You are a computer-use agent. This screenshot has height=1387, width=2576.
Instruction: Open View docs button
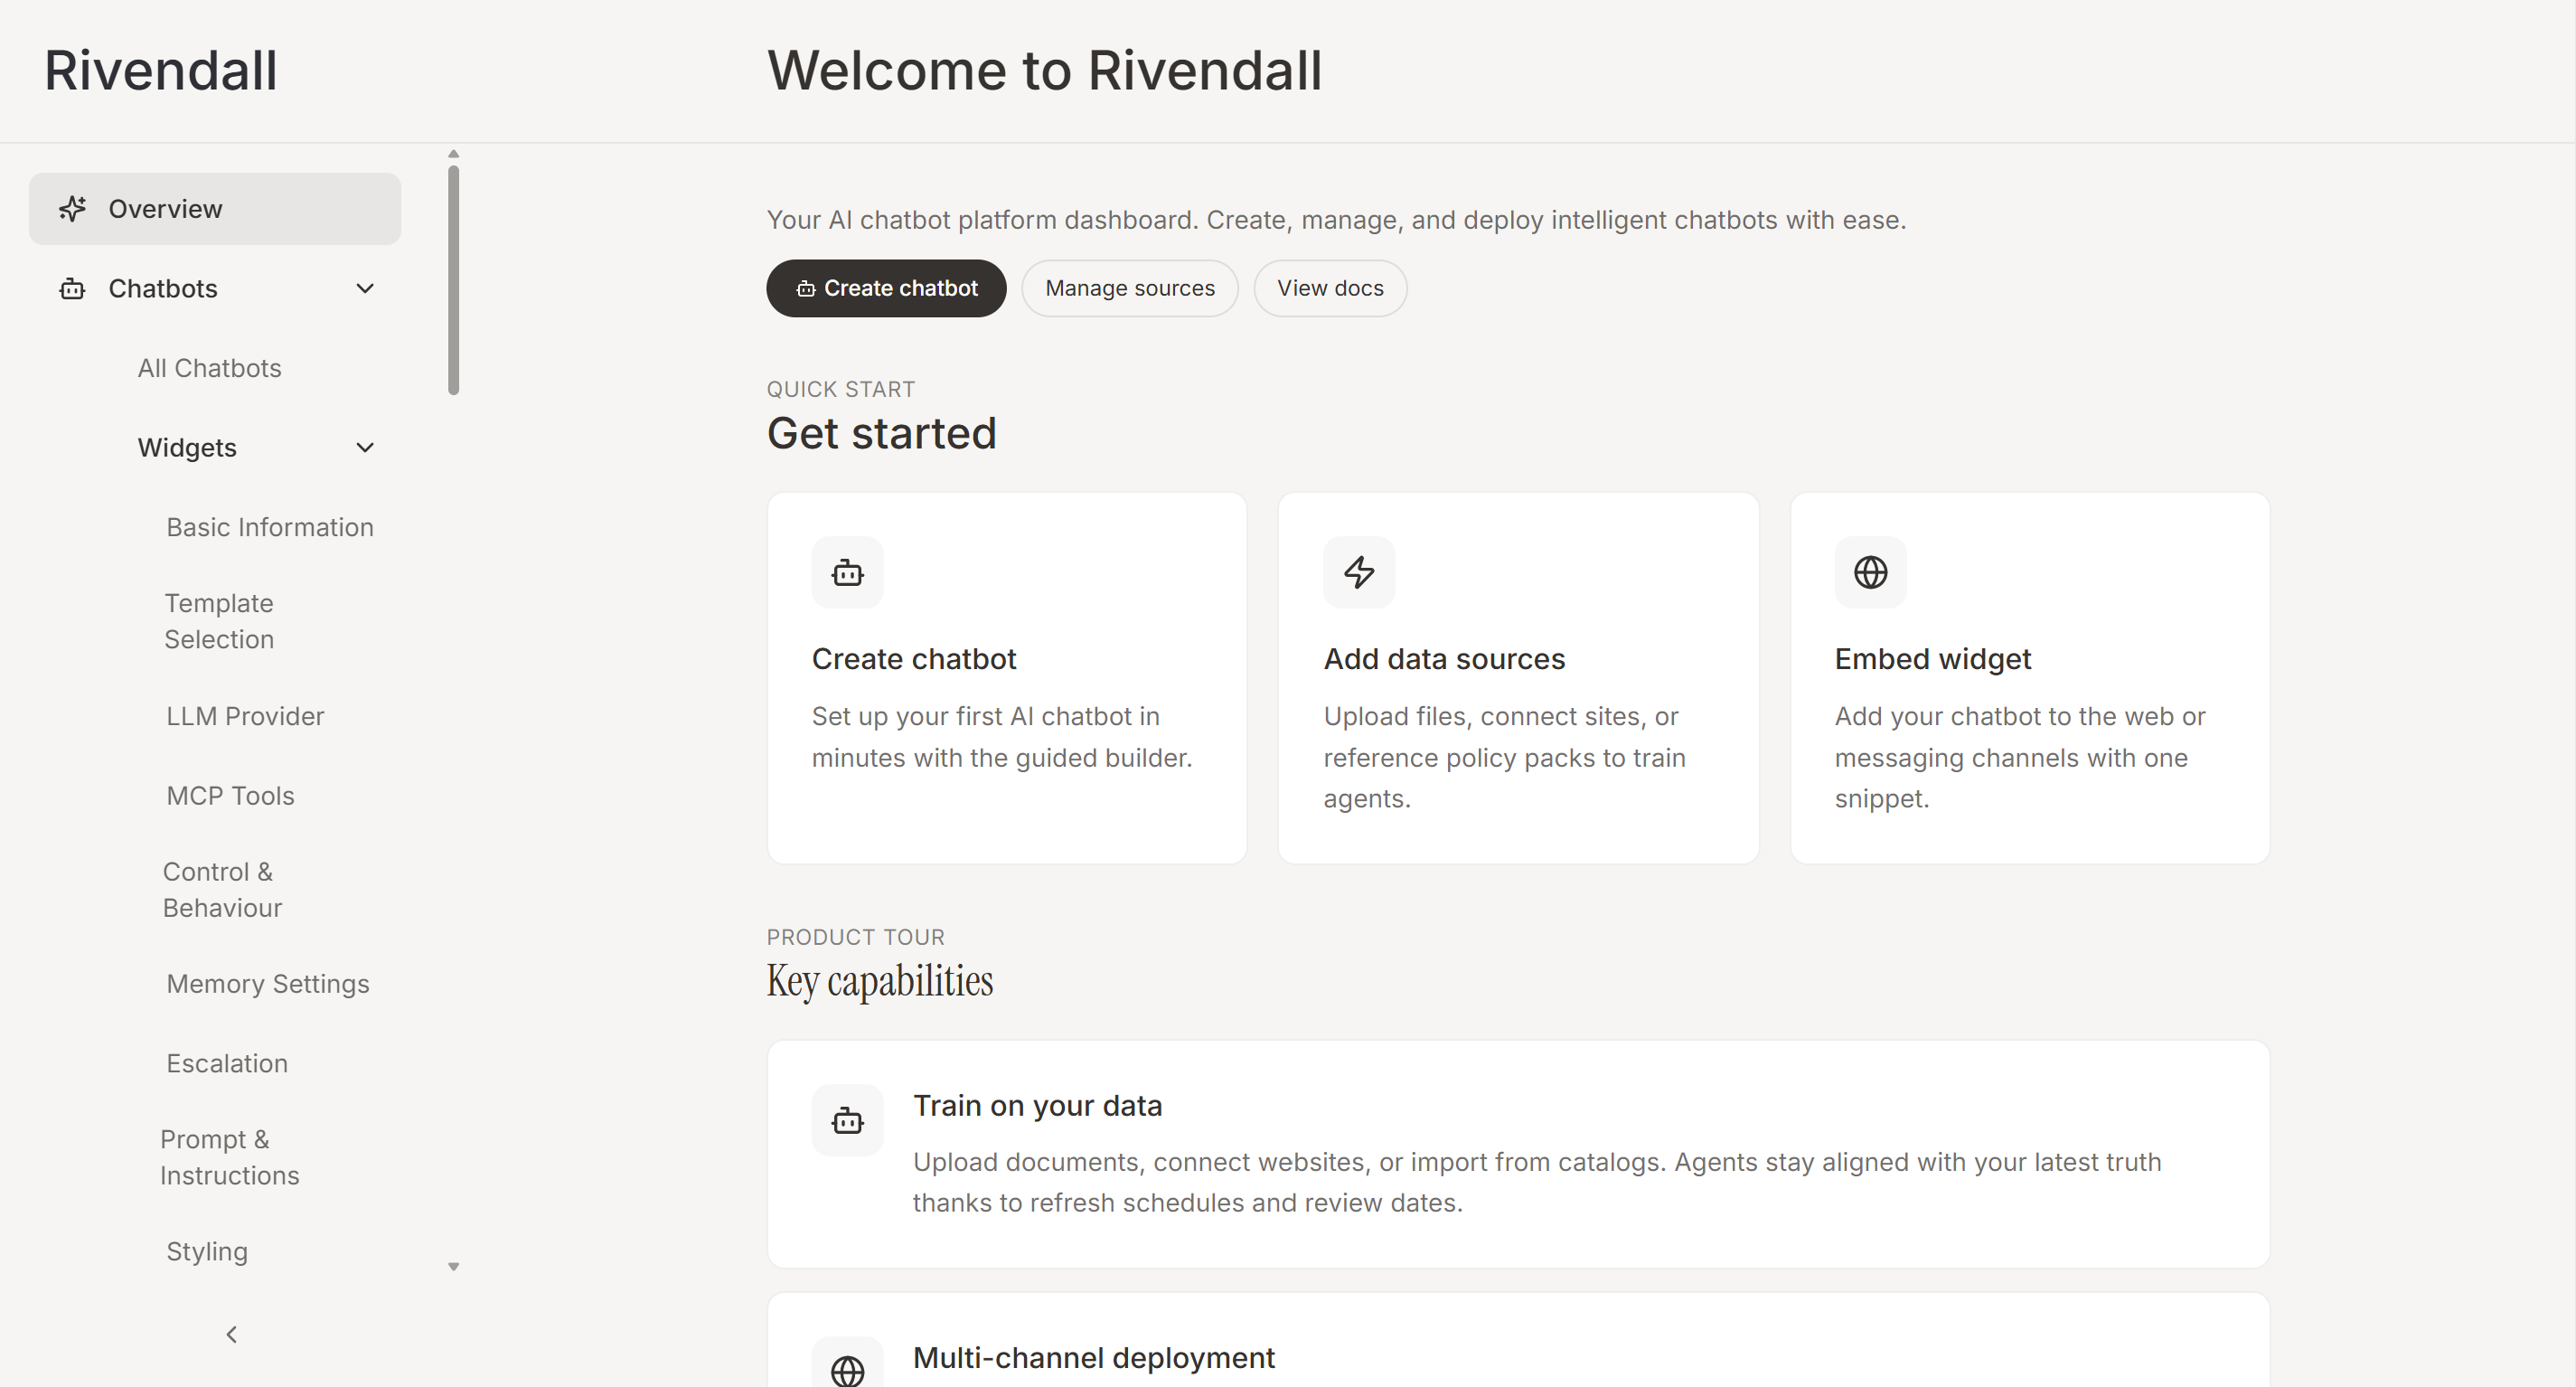click(x=1329, y=288)
